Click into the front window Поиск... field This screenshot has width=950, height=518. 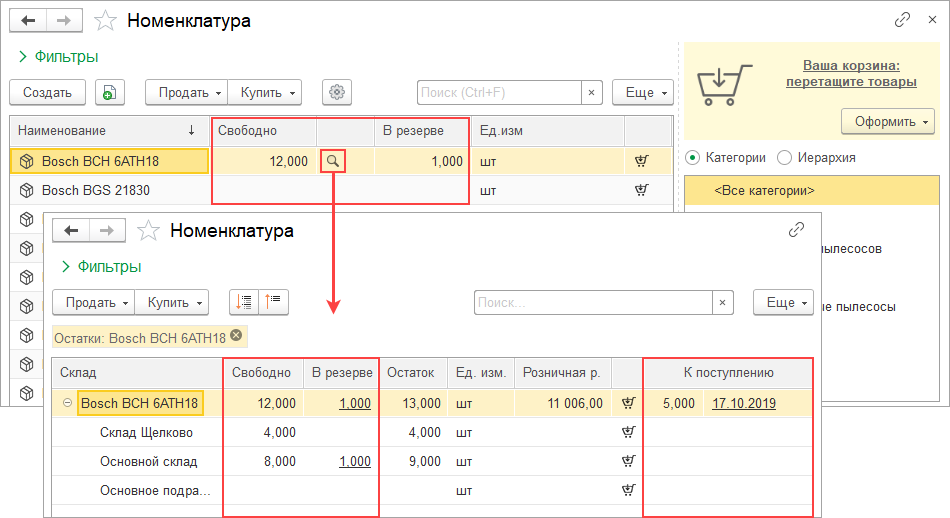click(594, 302)
